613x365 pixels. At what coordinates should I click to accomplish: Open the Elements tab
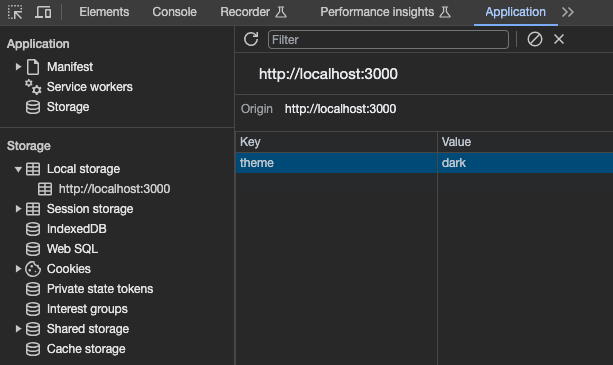(x=104, y=12)
